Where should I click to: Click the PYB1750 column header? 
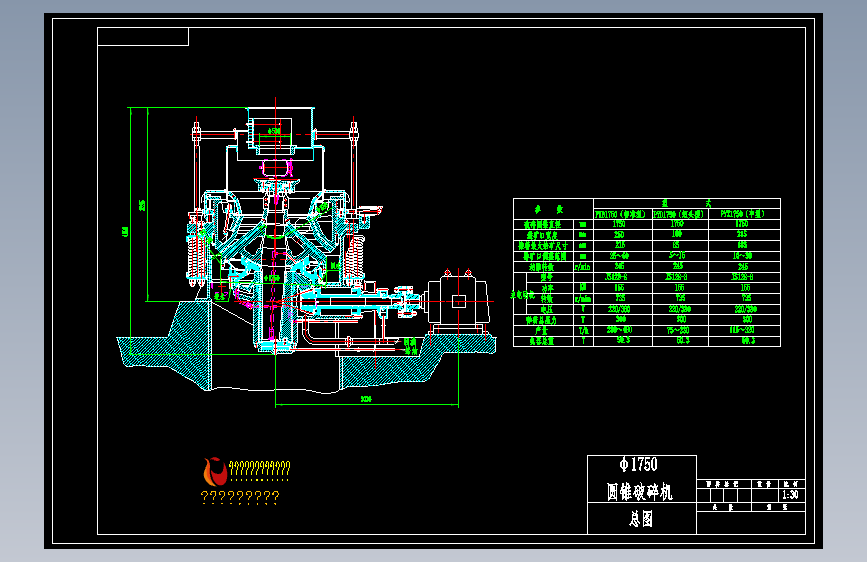coord(620,214)
